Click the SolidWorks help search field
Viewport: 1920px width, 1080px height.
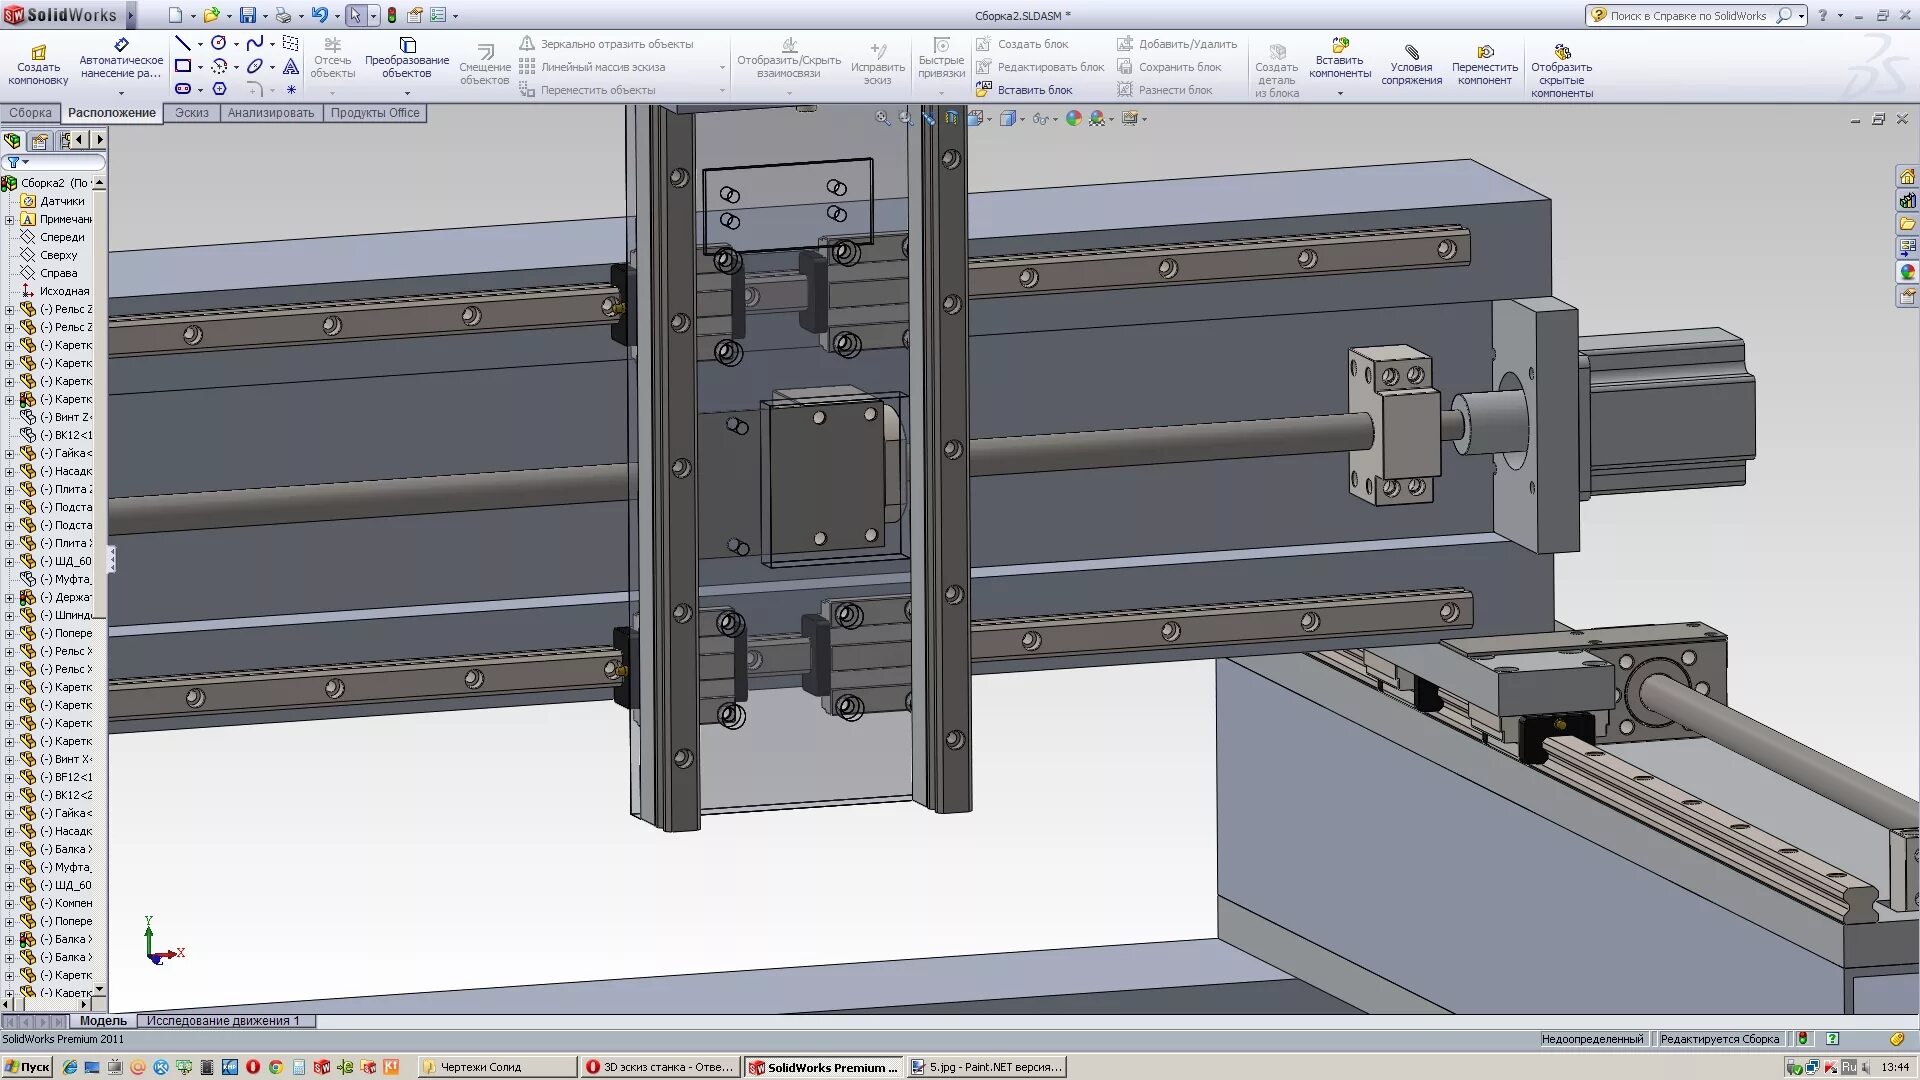click(x=1690, y=16)
